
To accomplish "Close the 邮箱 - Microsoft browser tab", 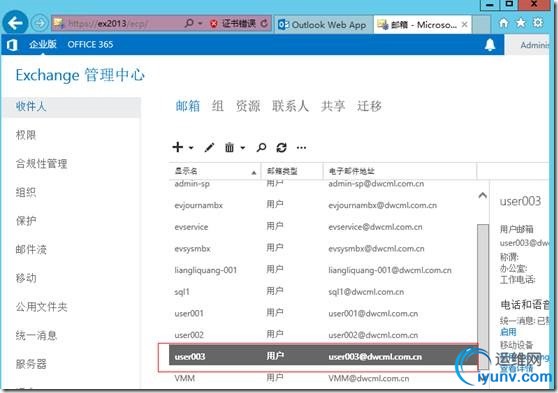I will click(464, 25).
